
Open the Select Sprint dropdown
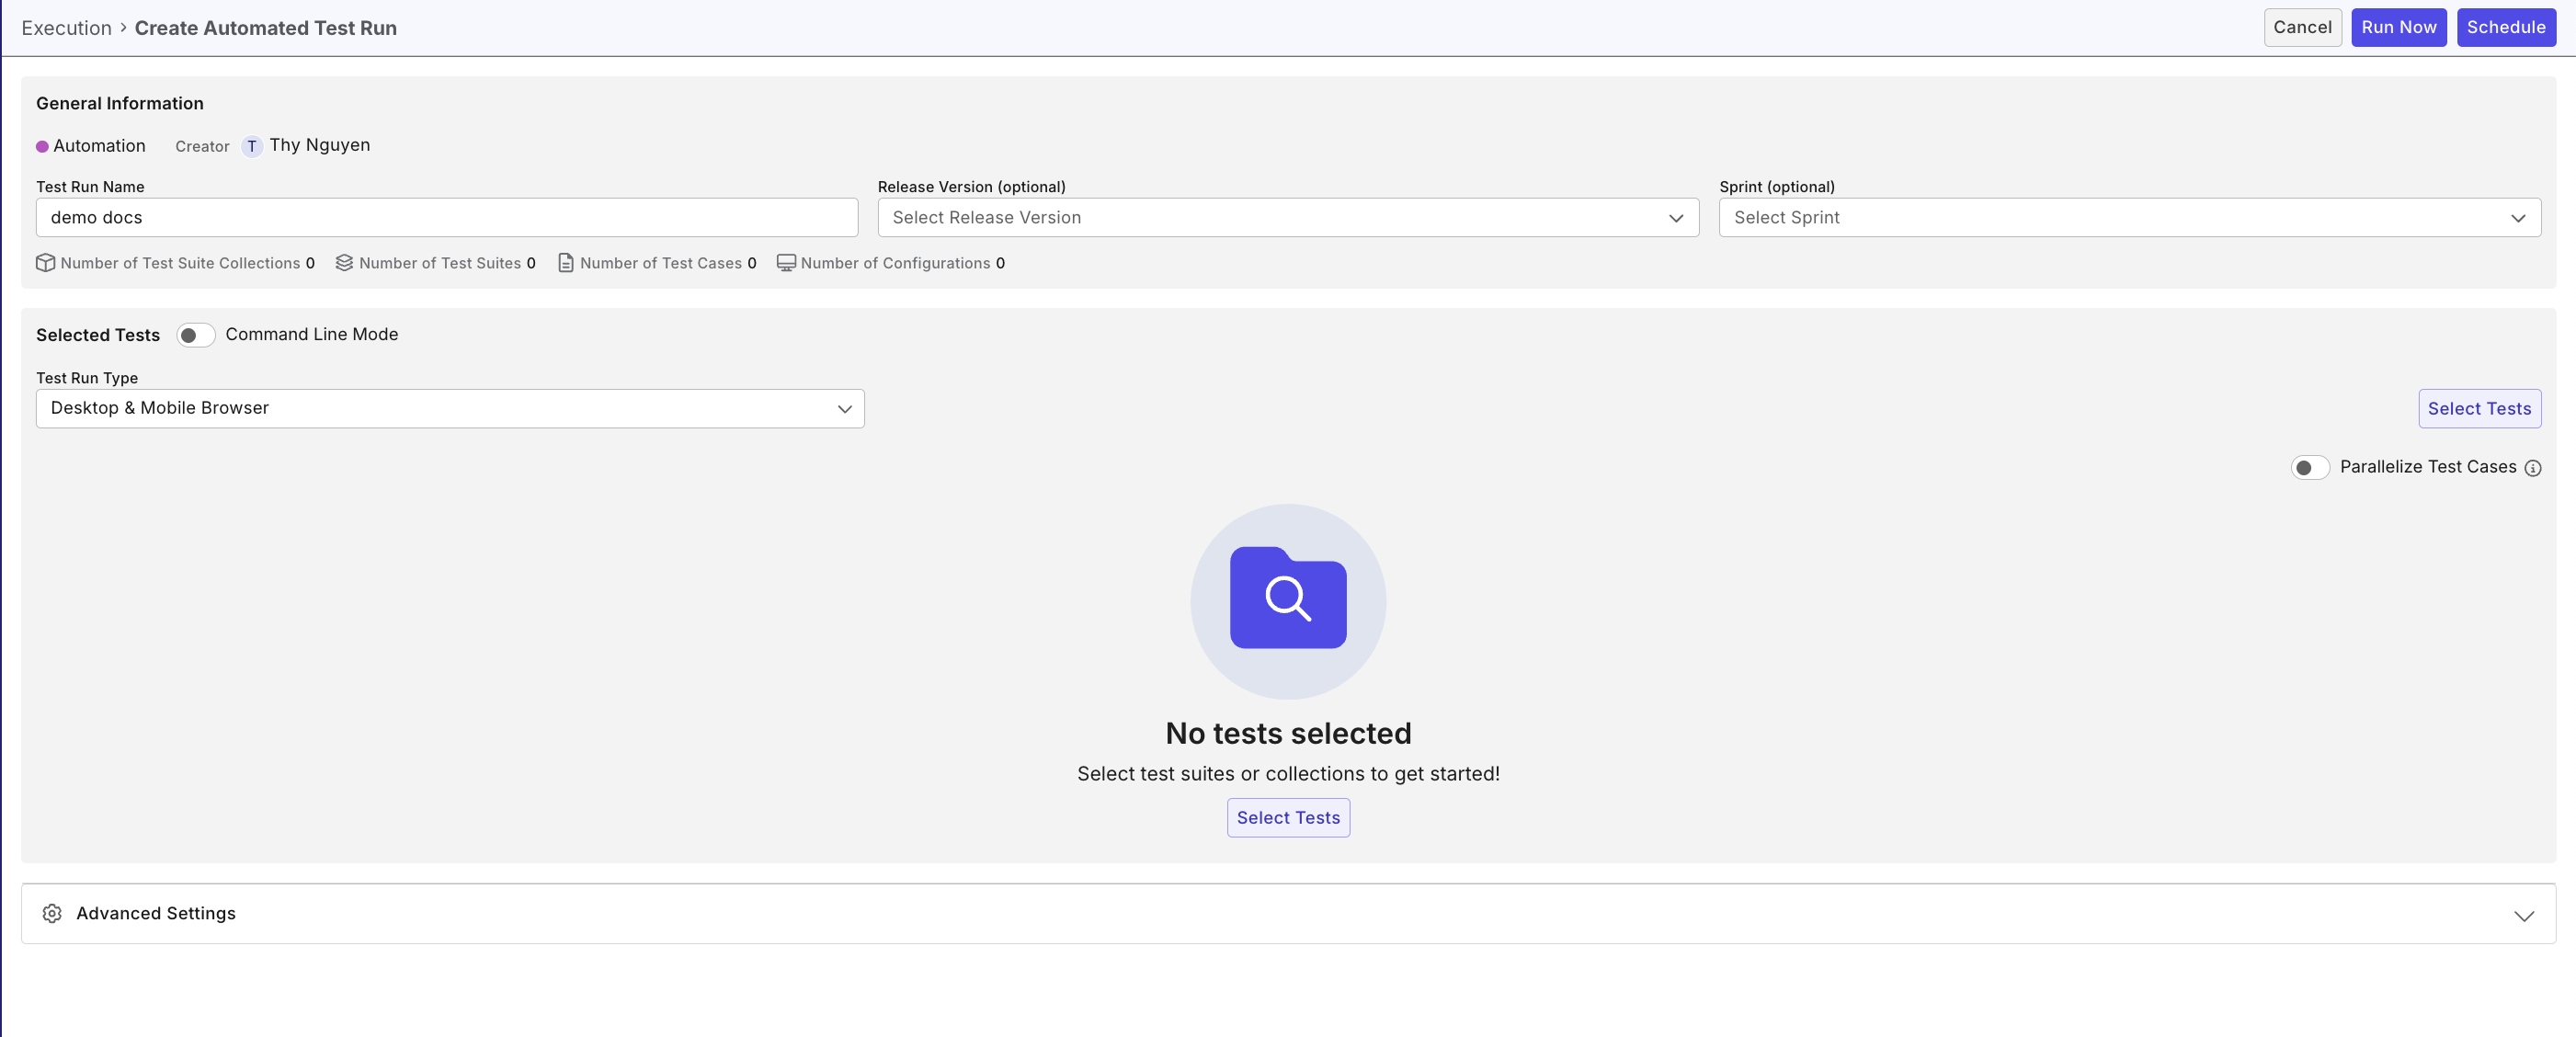2128,218
